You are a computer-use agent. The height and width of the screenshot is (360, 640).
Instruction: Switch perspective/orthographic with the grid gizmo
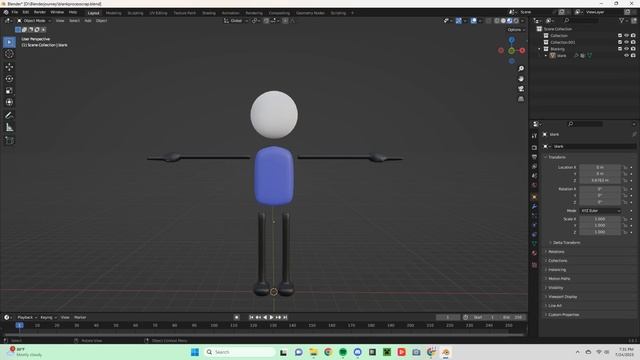pyautogui.click(x=521, y=99)
